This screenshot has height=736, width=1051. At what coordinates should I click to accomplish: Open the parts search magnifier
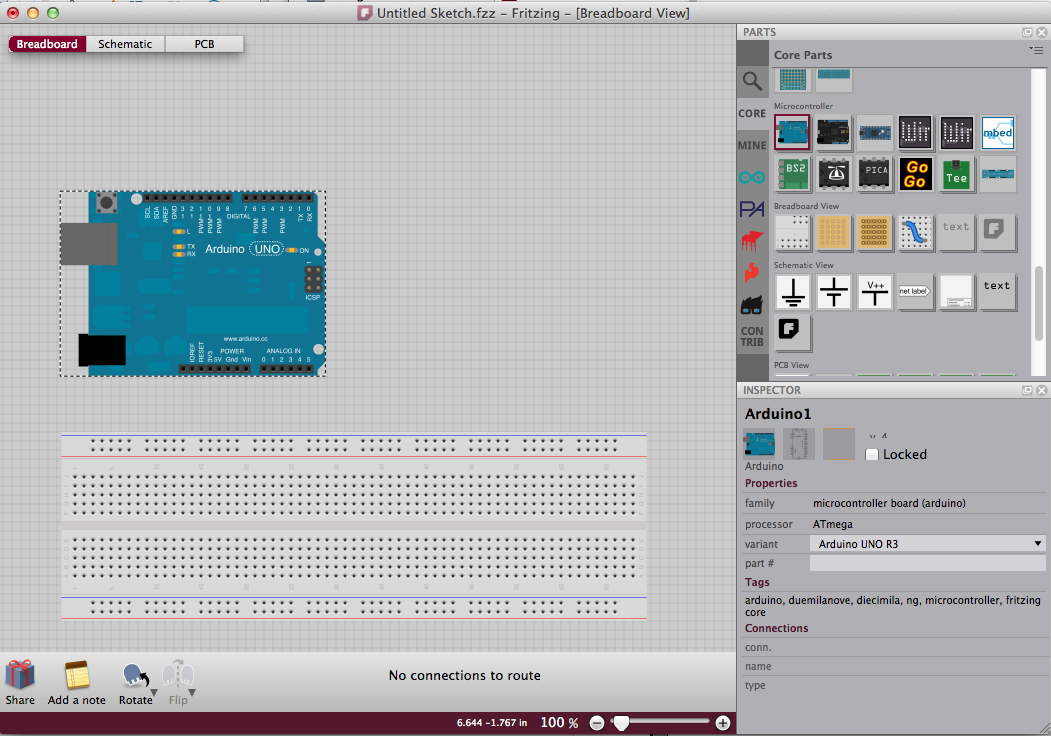coord(752,81)
